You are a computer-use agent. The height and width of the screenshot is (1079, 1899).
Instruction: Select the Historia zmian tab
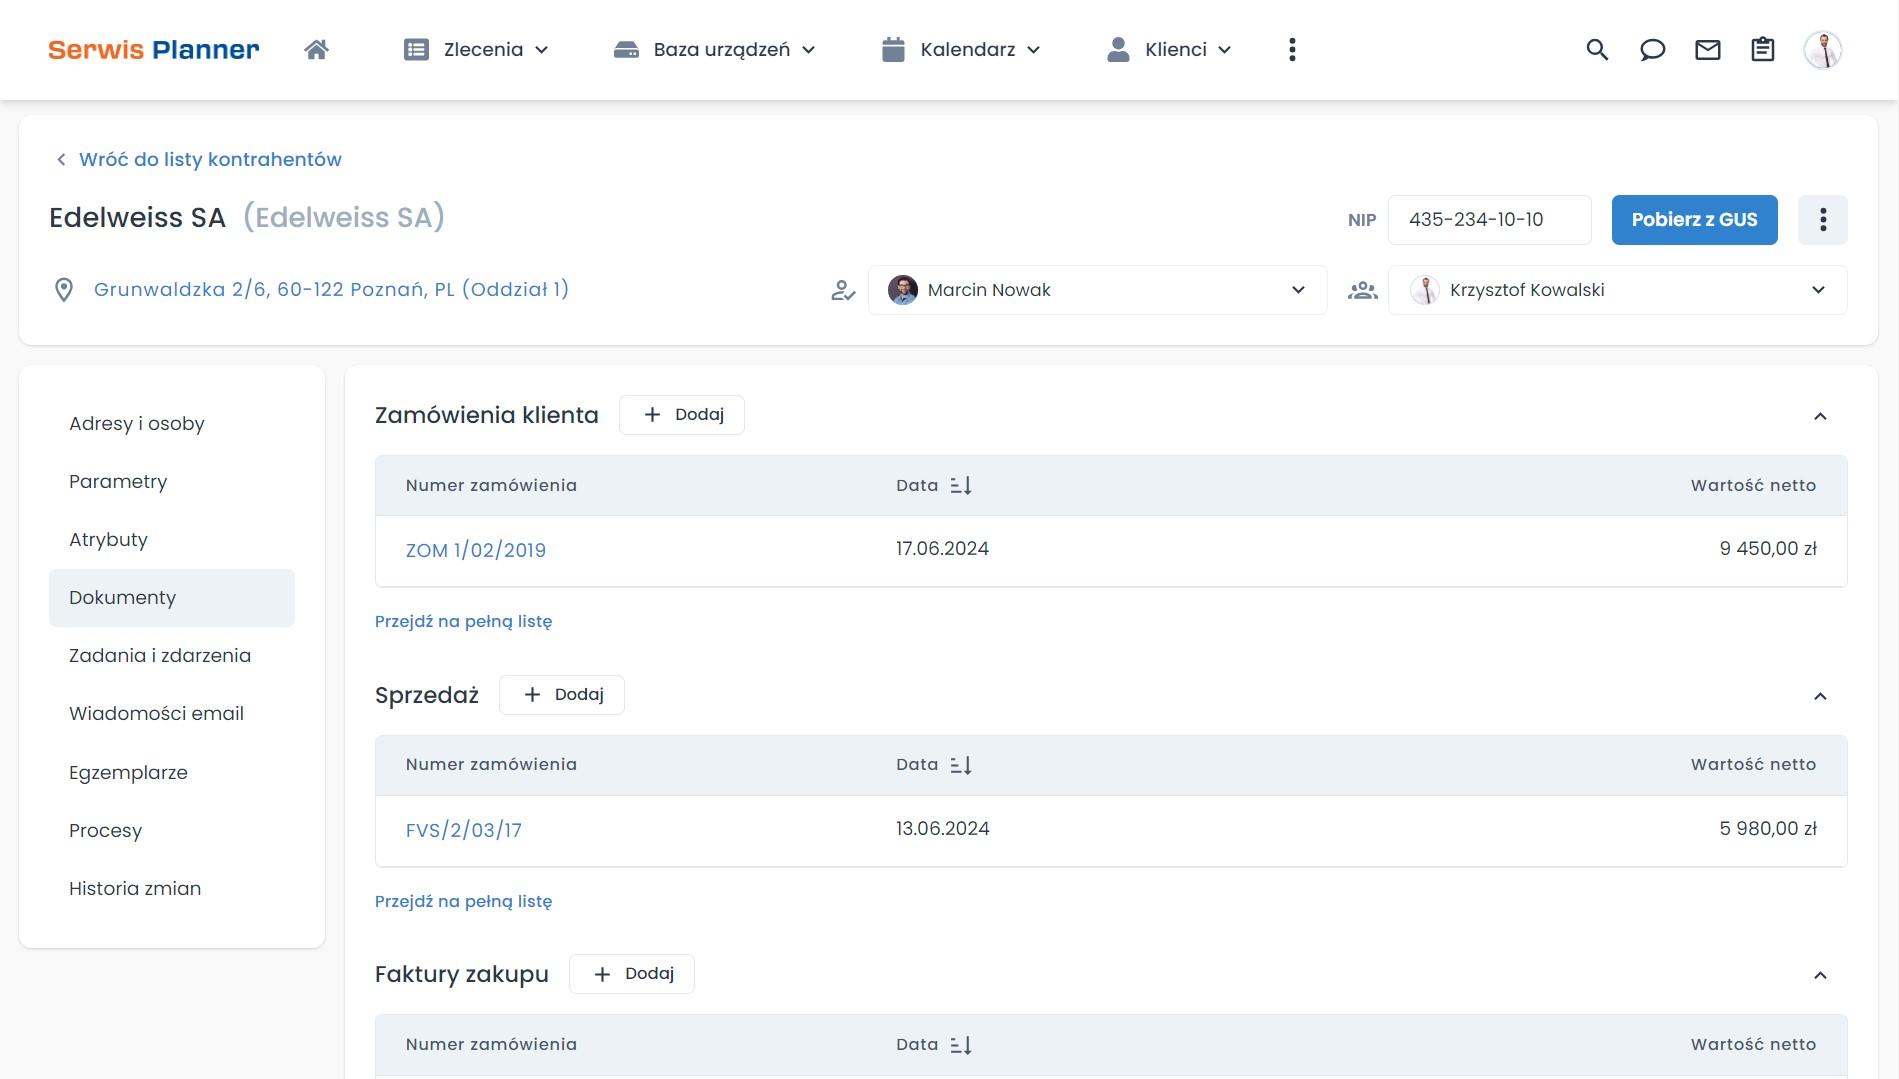pyautogui.click(x=172, y=889)
